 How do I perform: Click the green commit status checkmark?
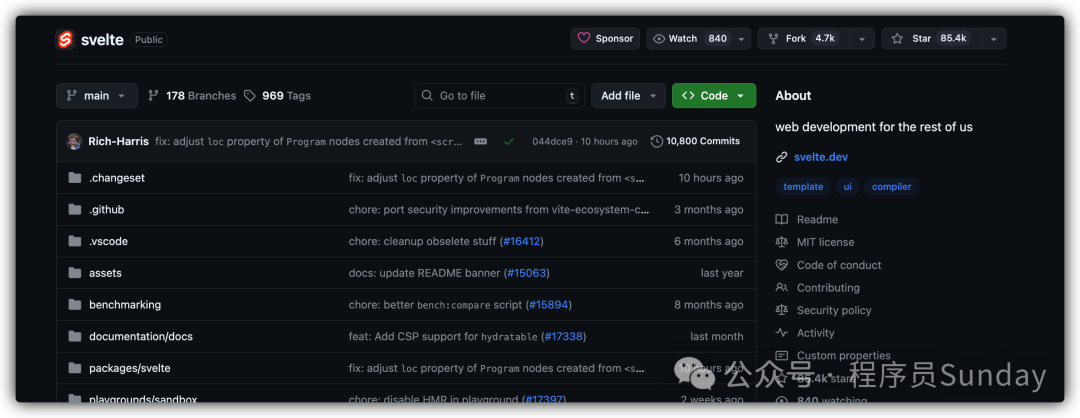[509, 142]
